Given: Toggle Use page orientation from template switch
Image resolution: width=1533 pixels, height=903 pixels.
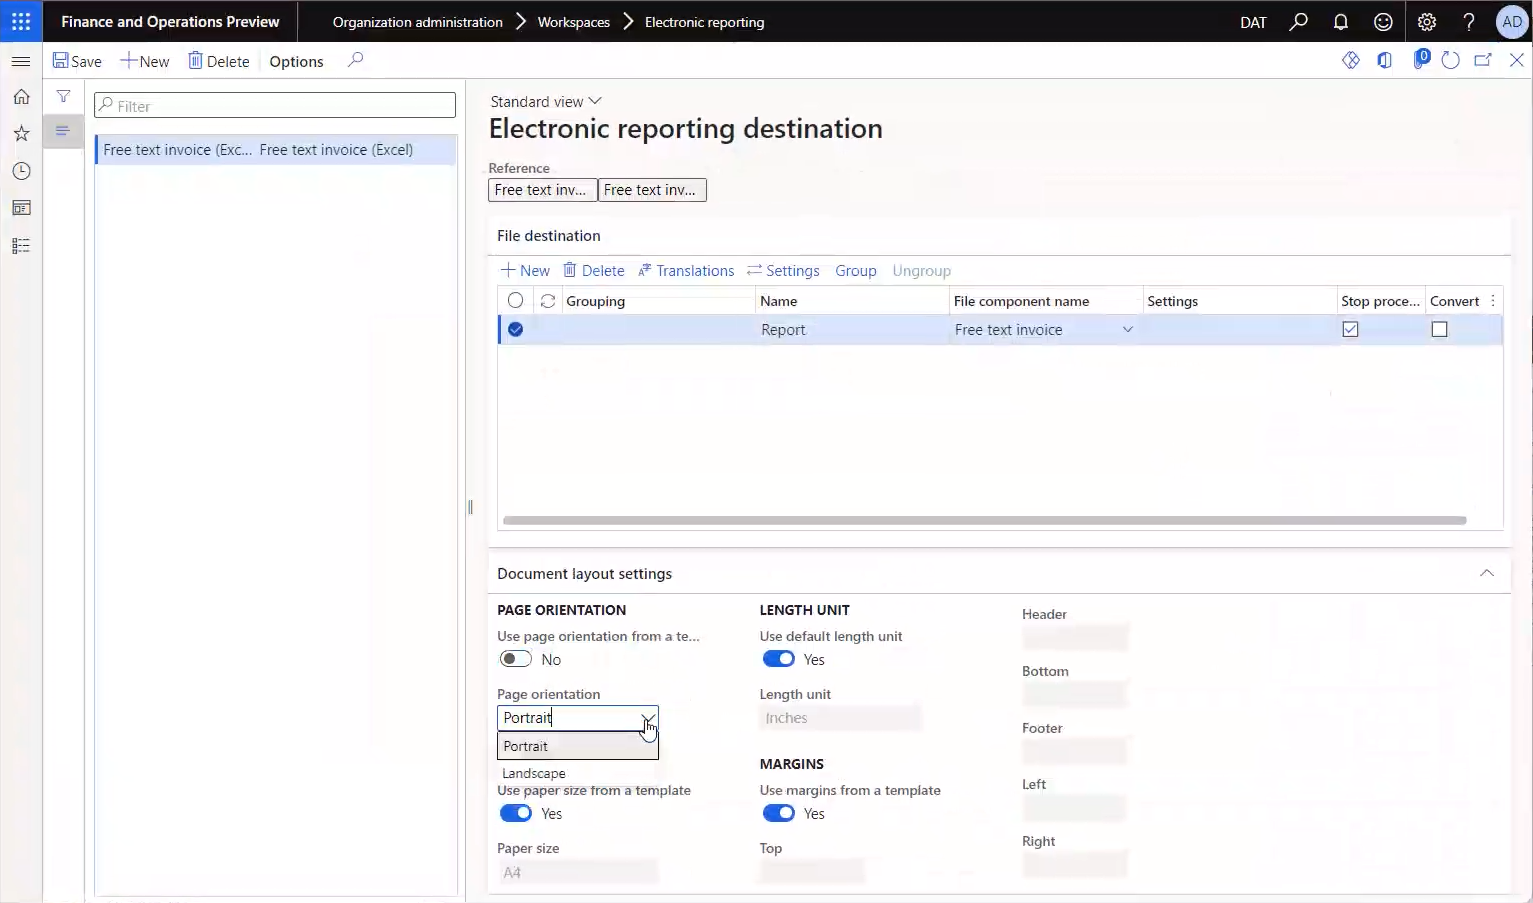Looking at the screenshot, I should (x=516, y=659).
